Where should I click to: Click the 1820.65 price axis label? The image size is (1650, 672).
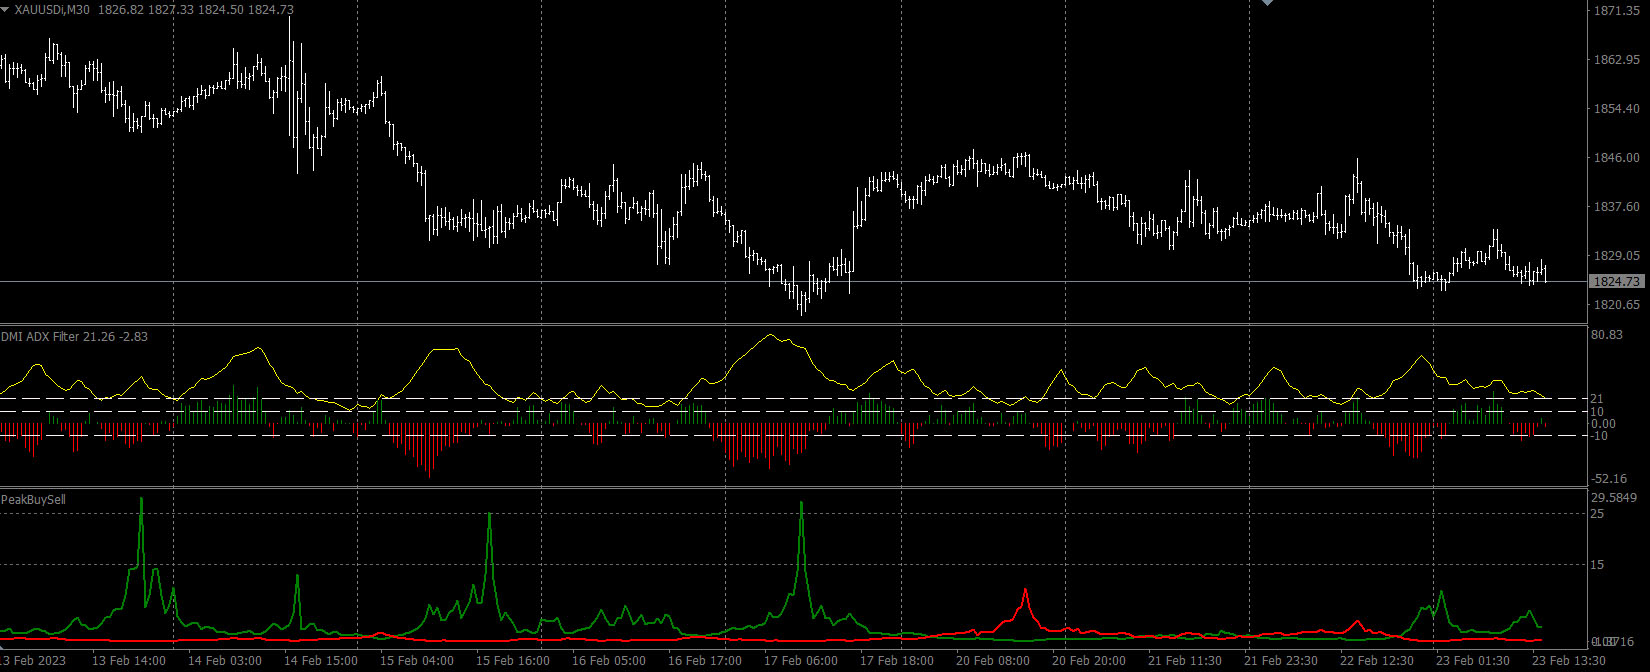coord(1616,305)
